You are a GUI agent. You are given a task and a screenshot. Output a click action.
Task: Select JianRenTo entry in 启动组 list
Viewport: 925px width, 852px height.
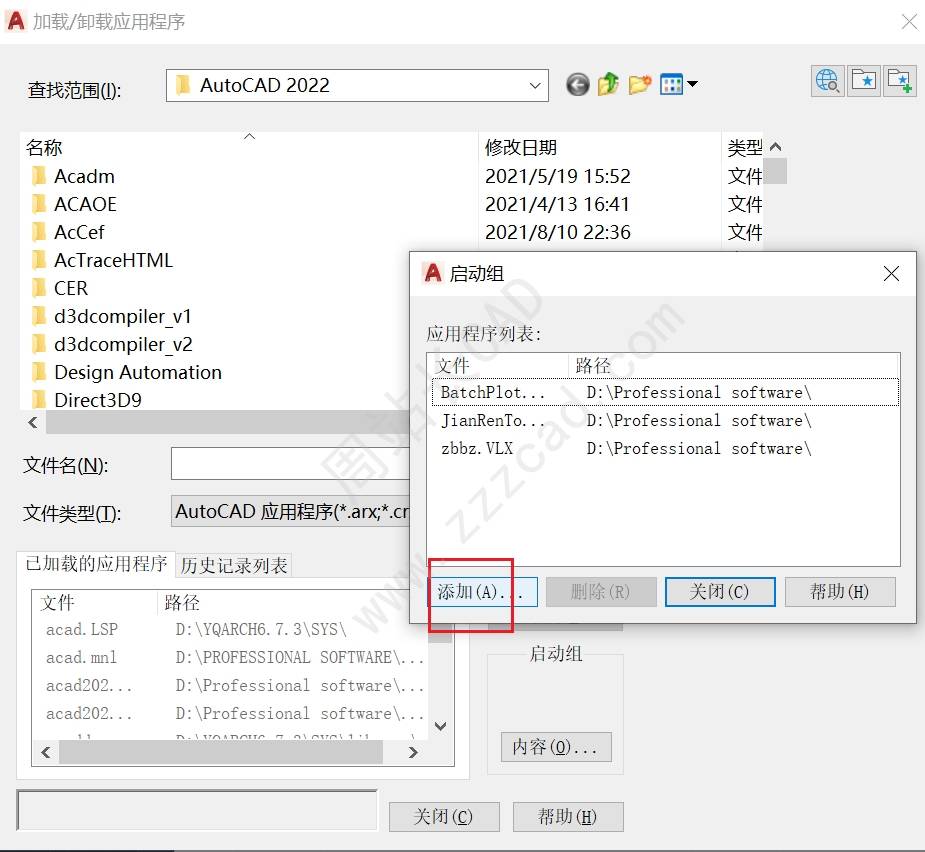pyautogui.click(x=665, y=420)
